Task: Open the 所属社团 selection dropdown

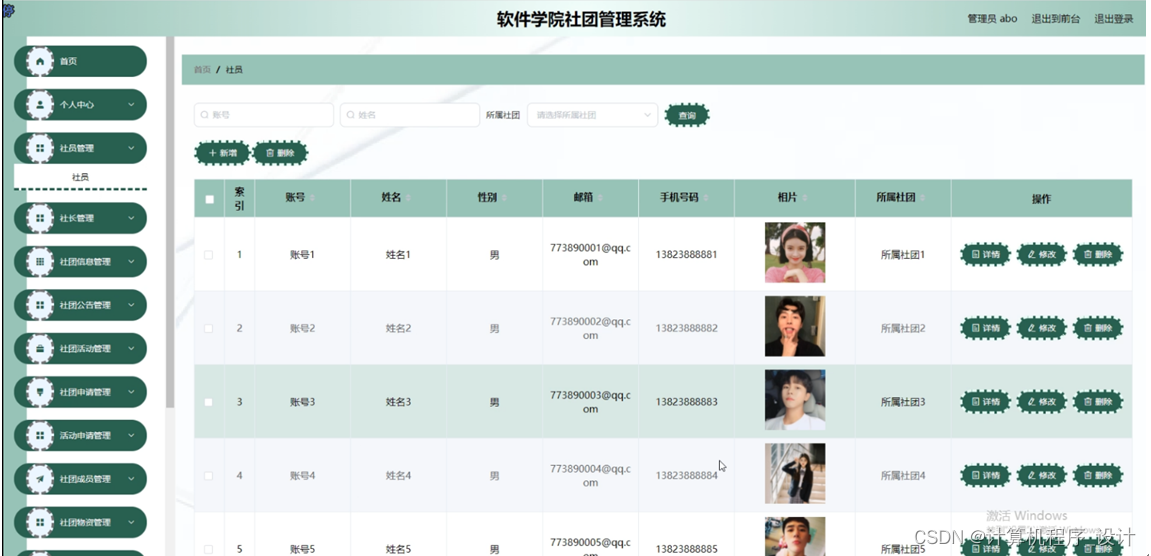Action: click(592, 115)
